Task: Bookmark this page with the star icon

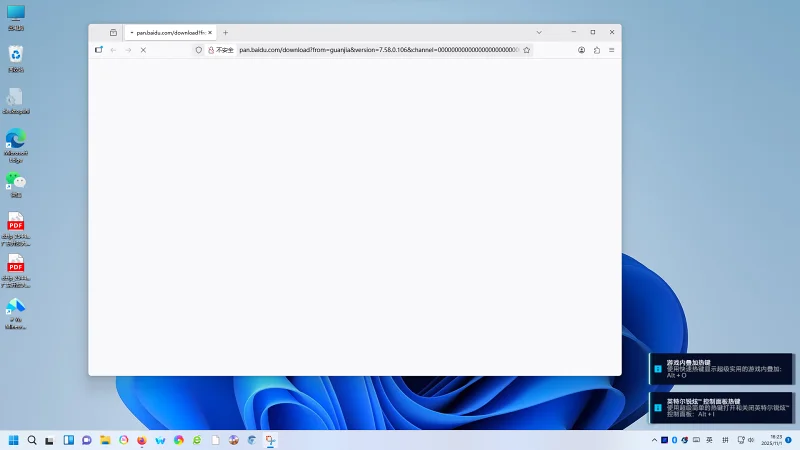Action: point(526,50)
